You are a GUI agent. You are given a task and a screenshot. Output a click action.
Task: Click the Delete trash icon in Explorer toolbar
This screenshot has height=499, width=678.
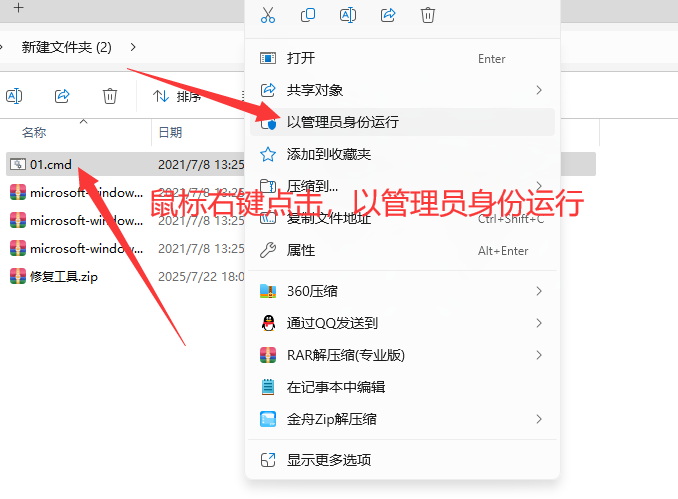[110, 96]
